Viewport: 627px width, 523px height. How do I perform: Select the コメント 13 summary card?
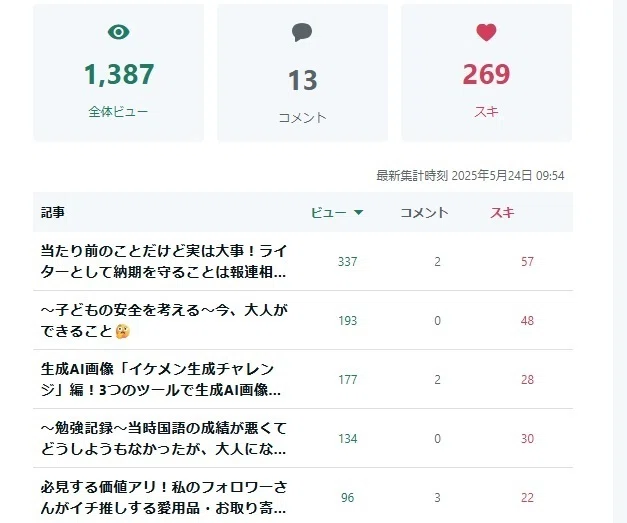tap(302, 73)
